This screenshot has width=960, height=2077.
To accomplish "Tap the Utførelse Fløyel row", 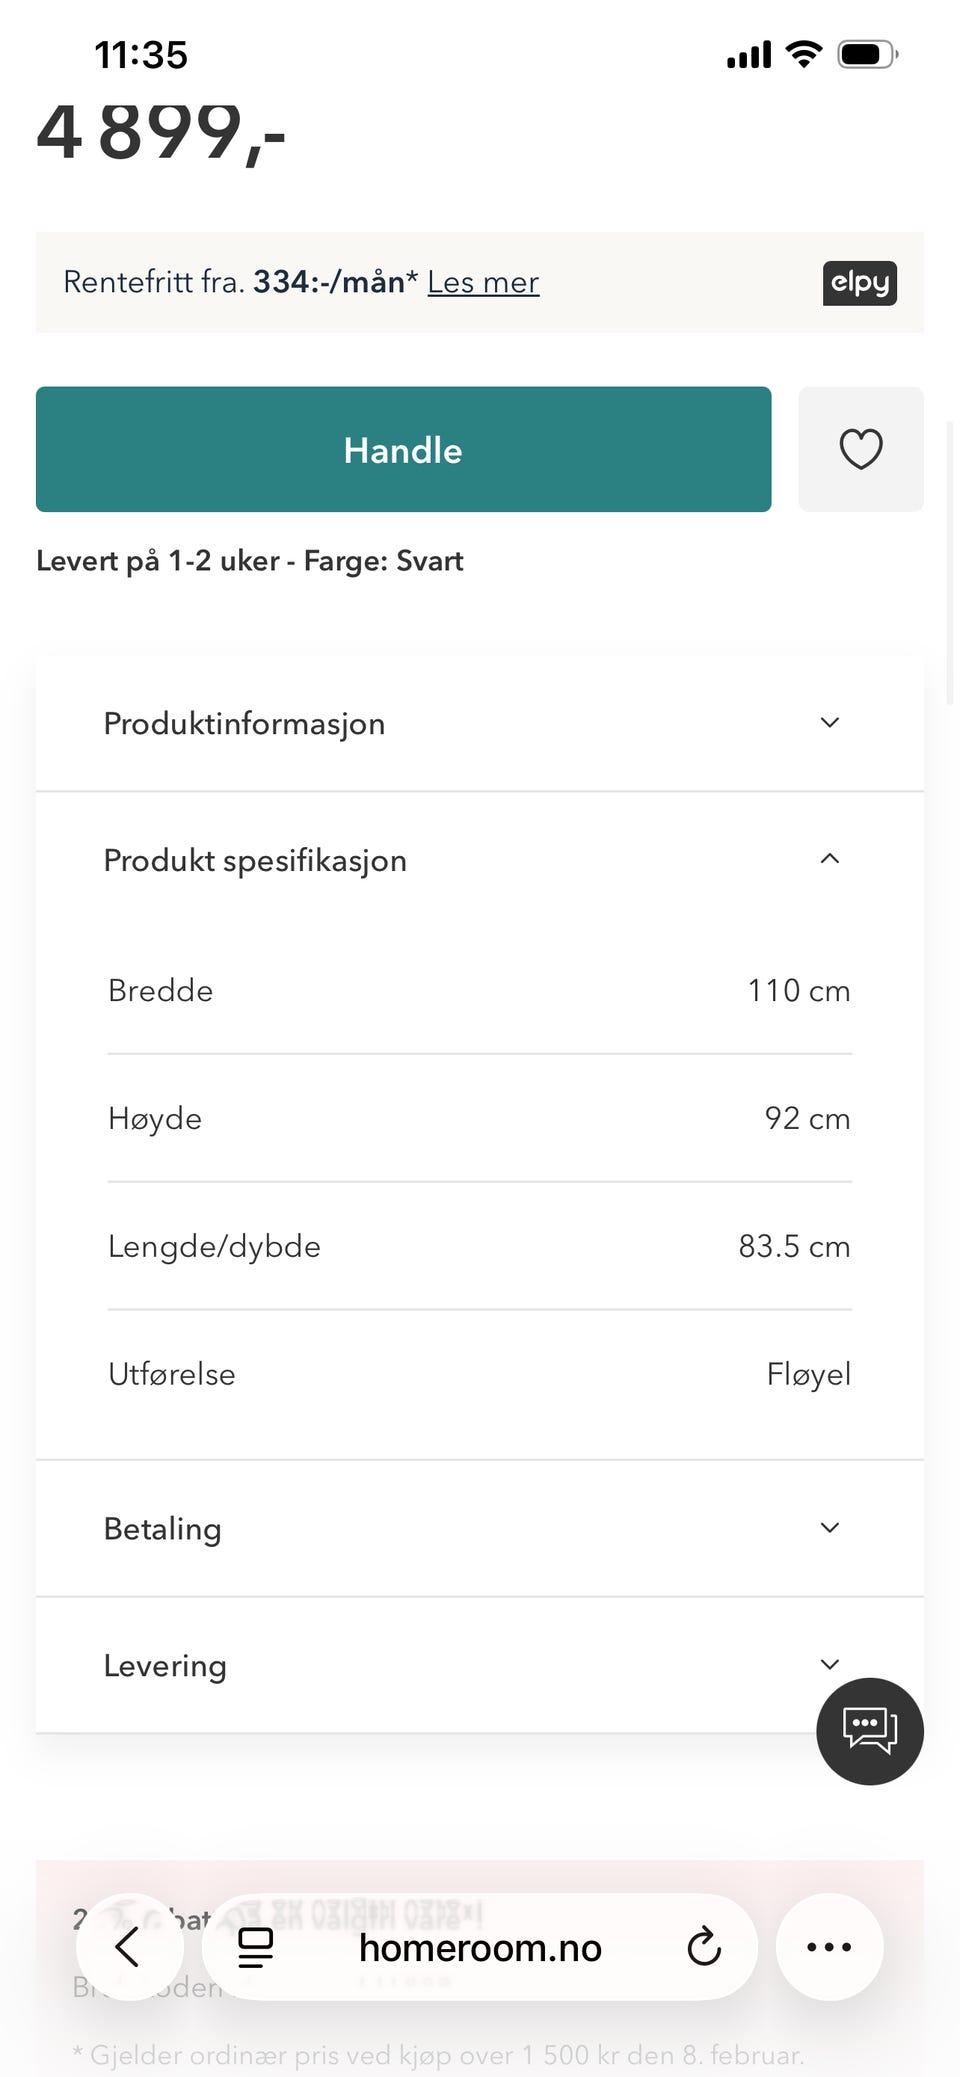I will point(479,1374).
